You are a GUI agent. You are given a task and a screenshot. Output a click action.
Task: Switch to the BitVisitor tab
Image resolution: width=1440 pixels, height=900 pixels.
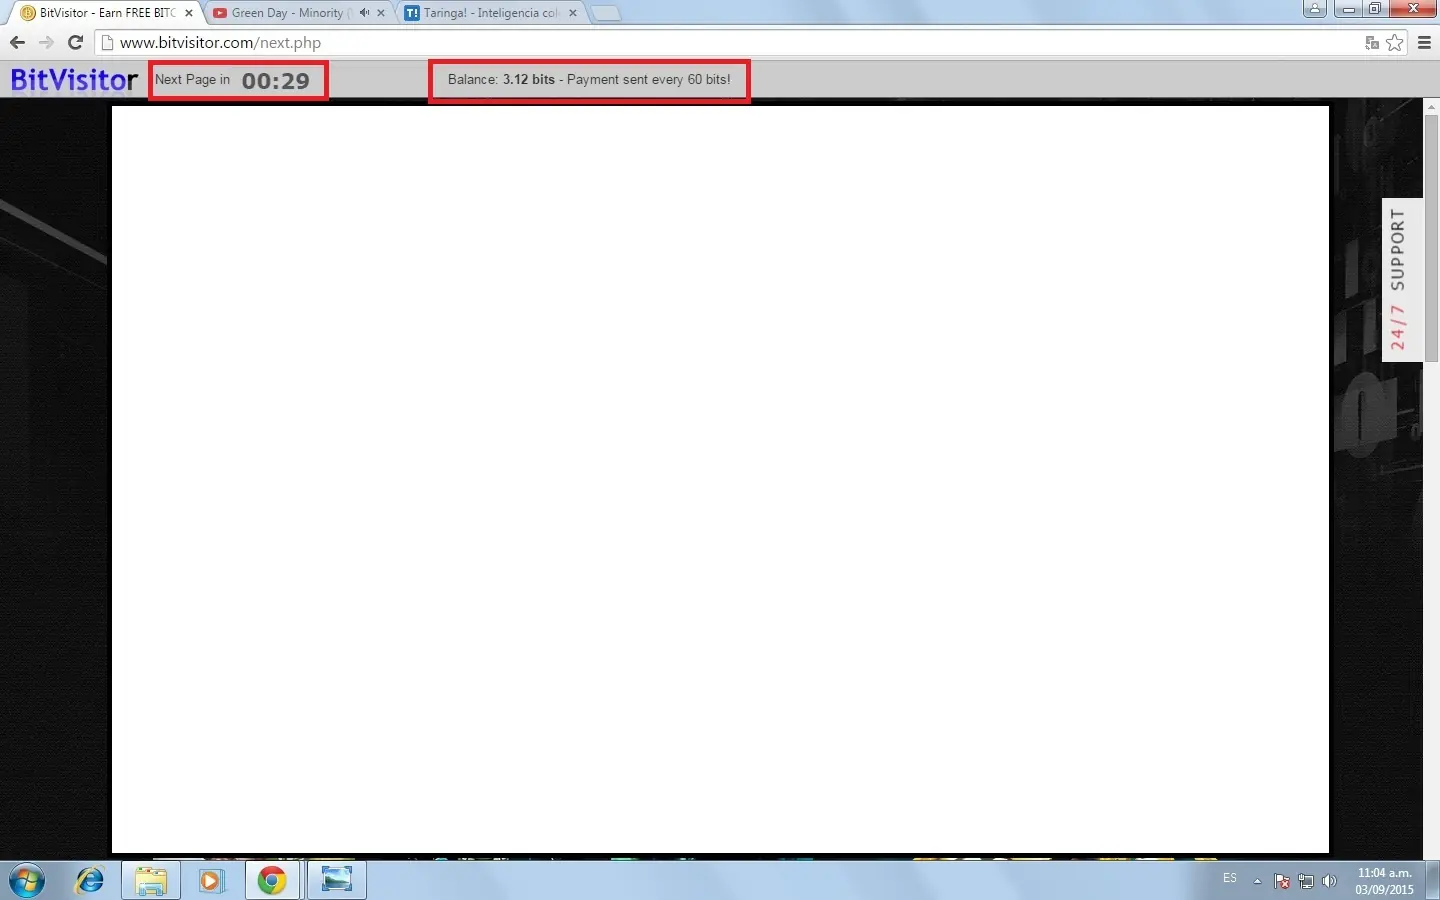coord(103,13)
